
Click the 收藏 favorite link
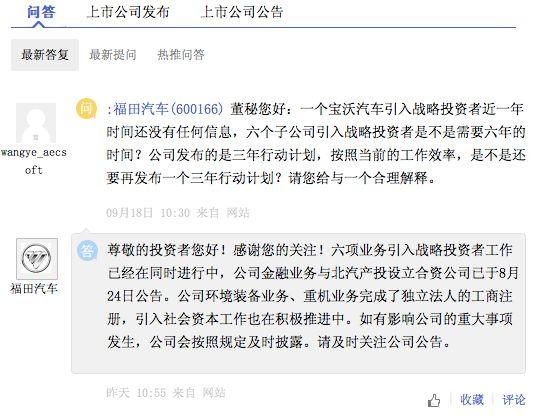tap(472, 400)
